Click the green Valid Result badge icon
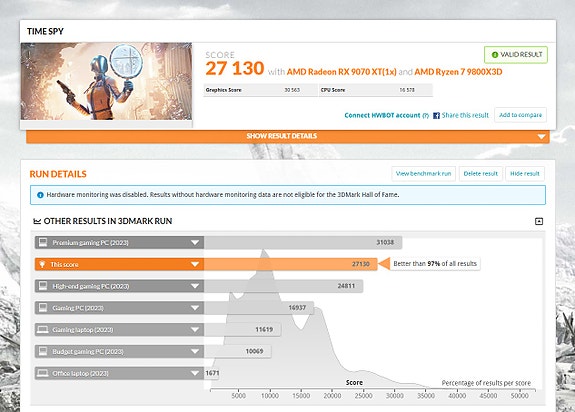This screenshot has height=412, width=575. click(495, 55)
